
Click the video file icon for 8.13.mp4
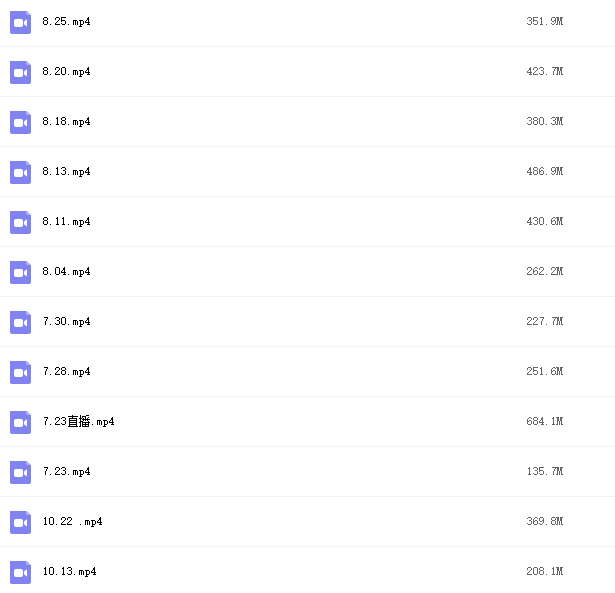pyautogui.click(x=20, y=172)
